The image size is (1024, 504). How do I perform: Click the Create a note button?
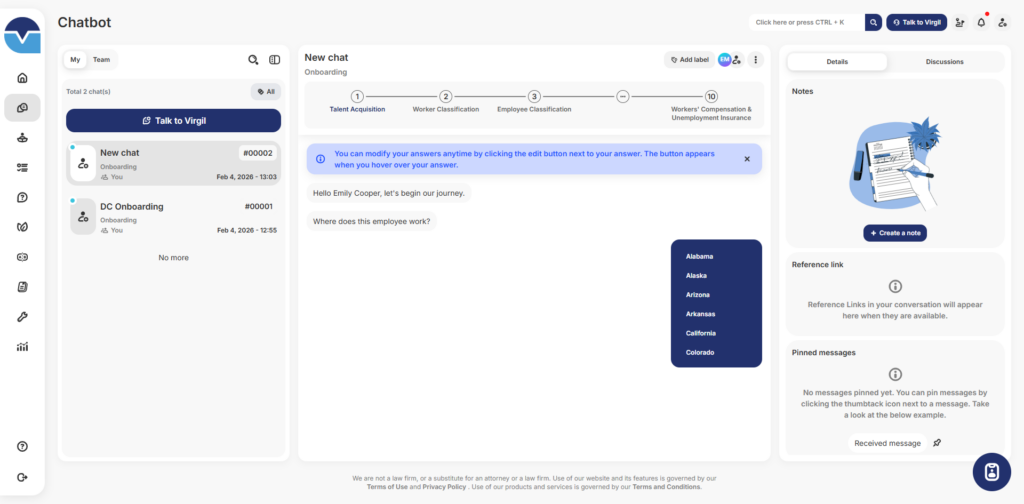coord(895,233)
